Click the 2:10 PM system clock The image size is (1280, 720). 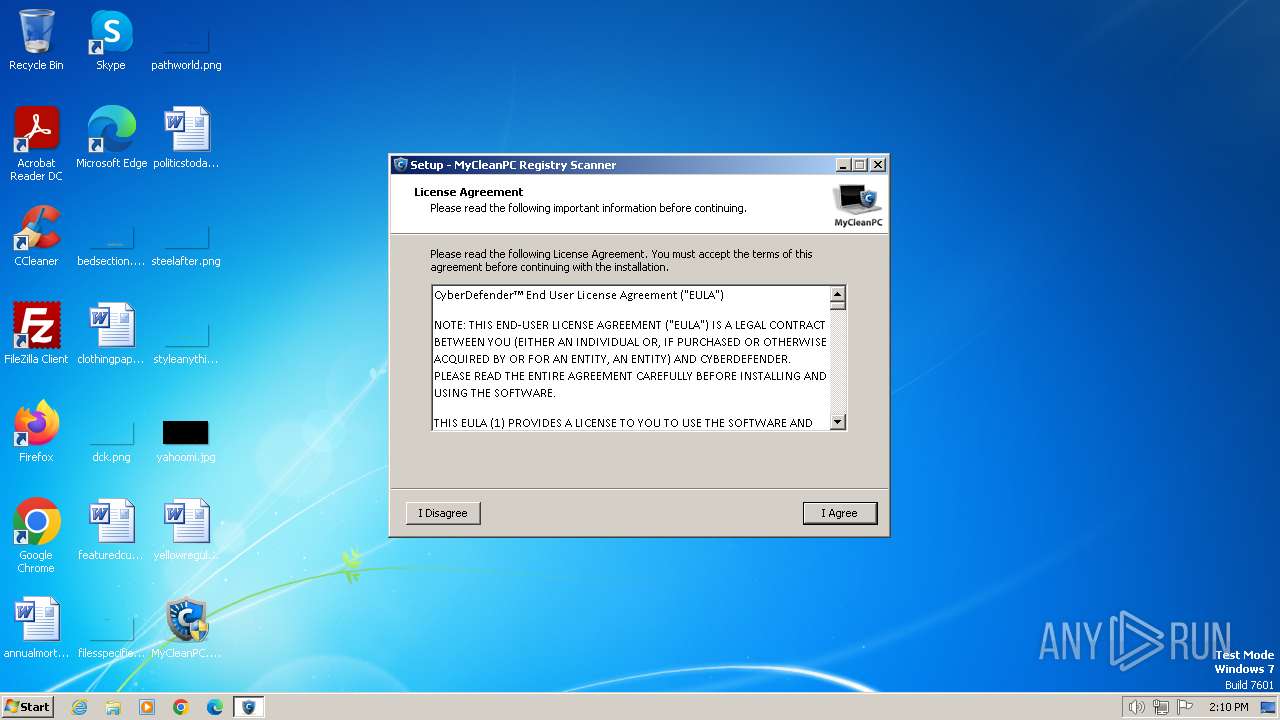pyautogui.click(x=1228, y=707)
